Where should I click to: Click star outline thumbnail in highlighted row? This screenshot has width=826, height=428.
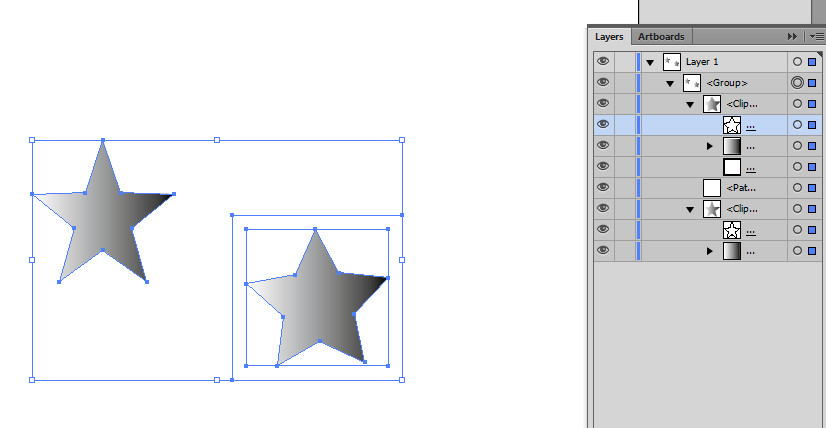(x=732, y=125)
